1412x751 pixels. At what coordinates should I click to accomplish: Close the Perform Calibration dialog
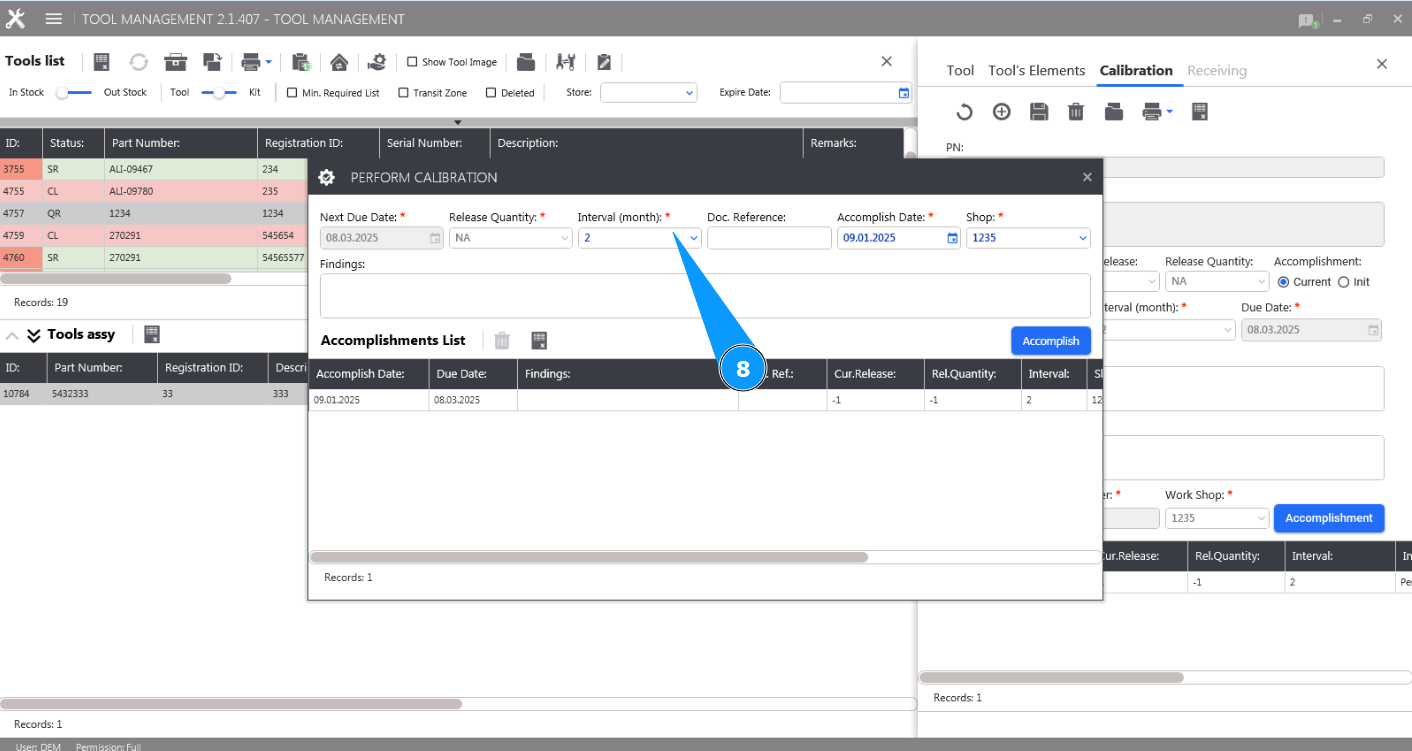click(1087, 177)
